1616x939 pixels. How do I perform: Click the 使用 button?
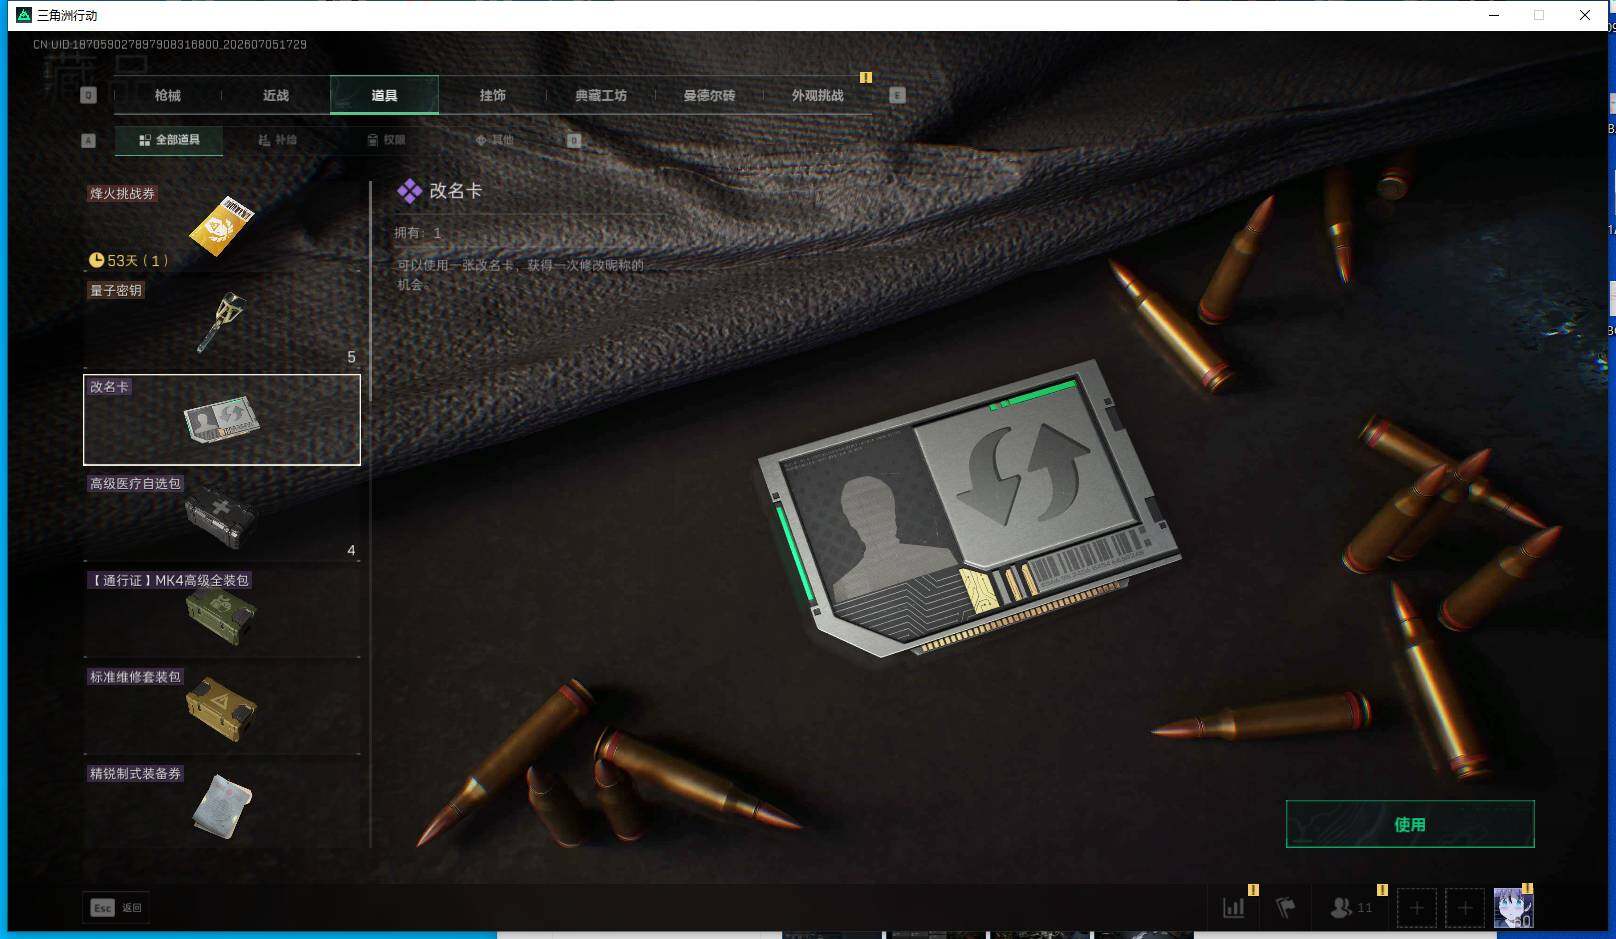point(1410,824)
